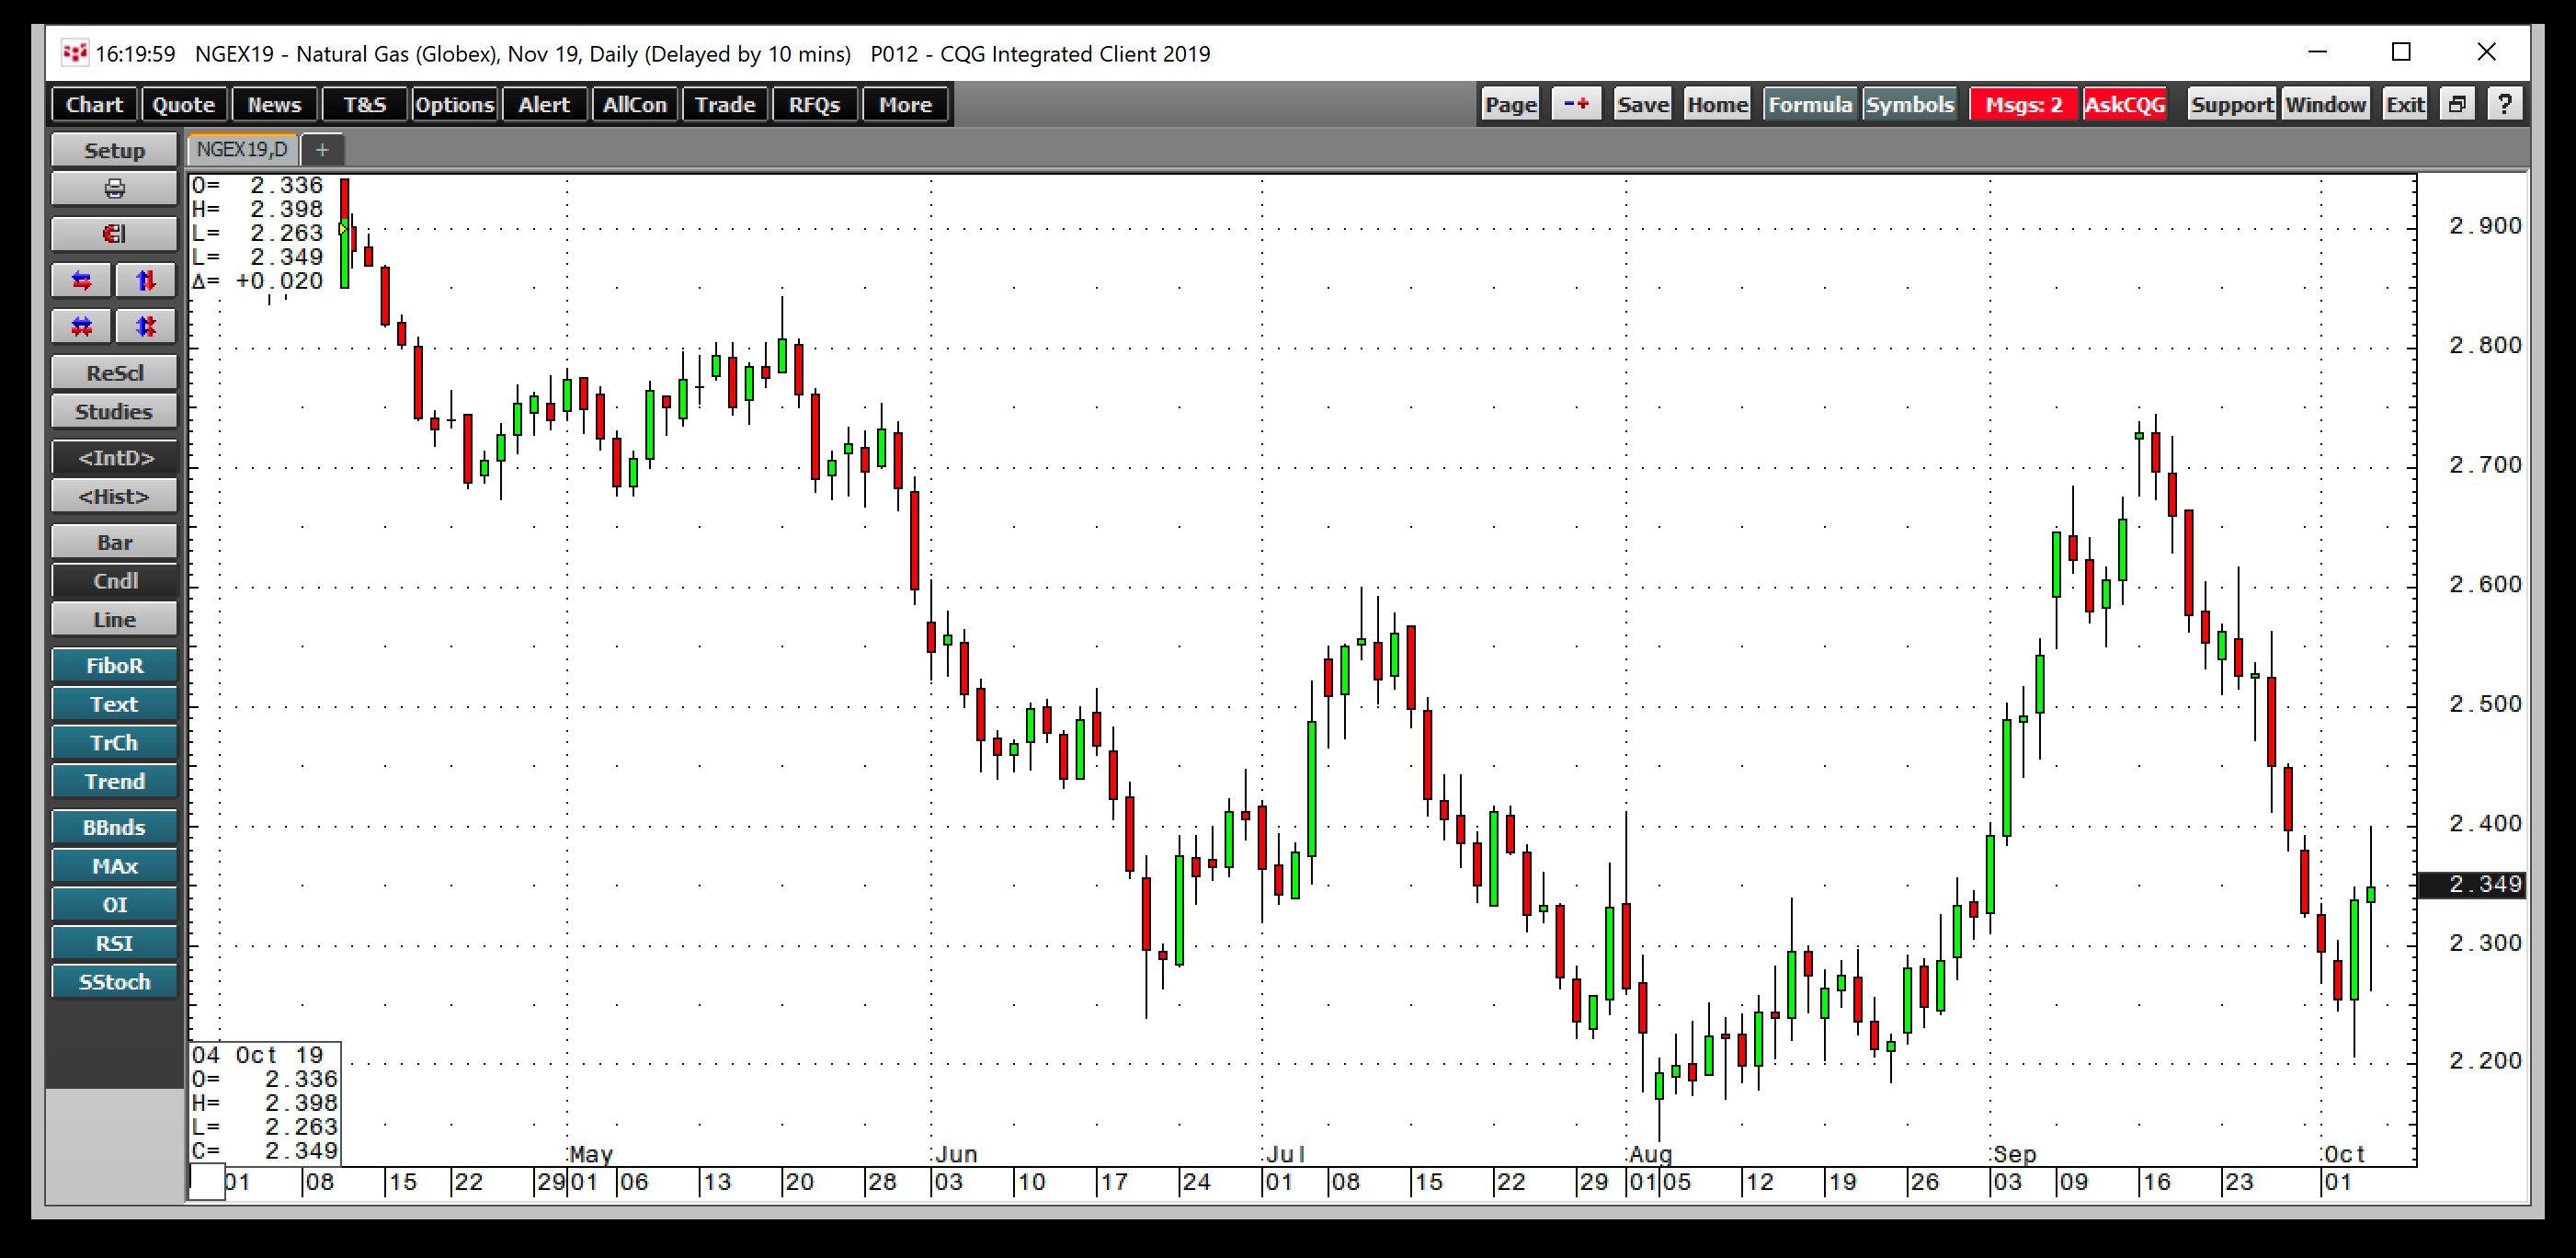
Task: Click the Home button
Action: (1717, 104)
